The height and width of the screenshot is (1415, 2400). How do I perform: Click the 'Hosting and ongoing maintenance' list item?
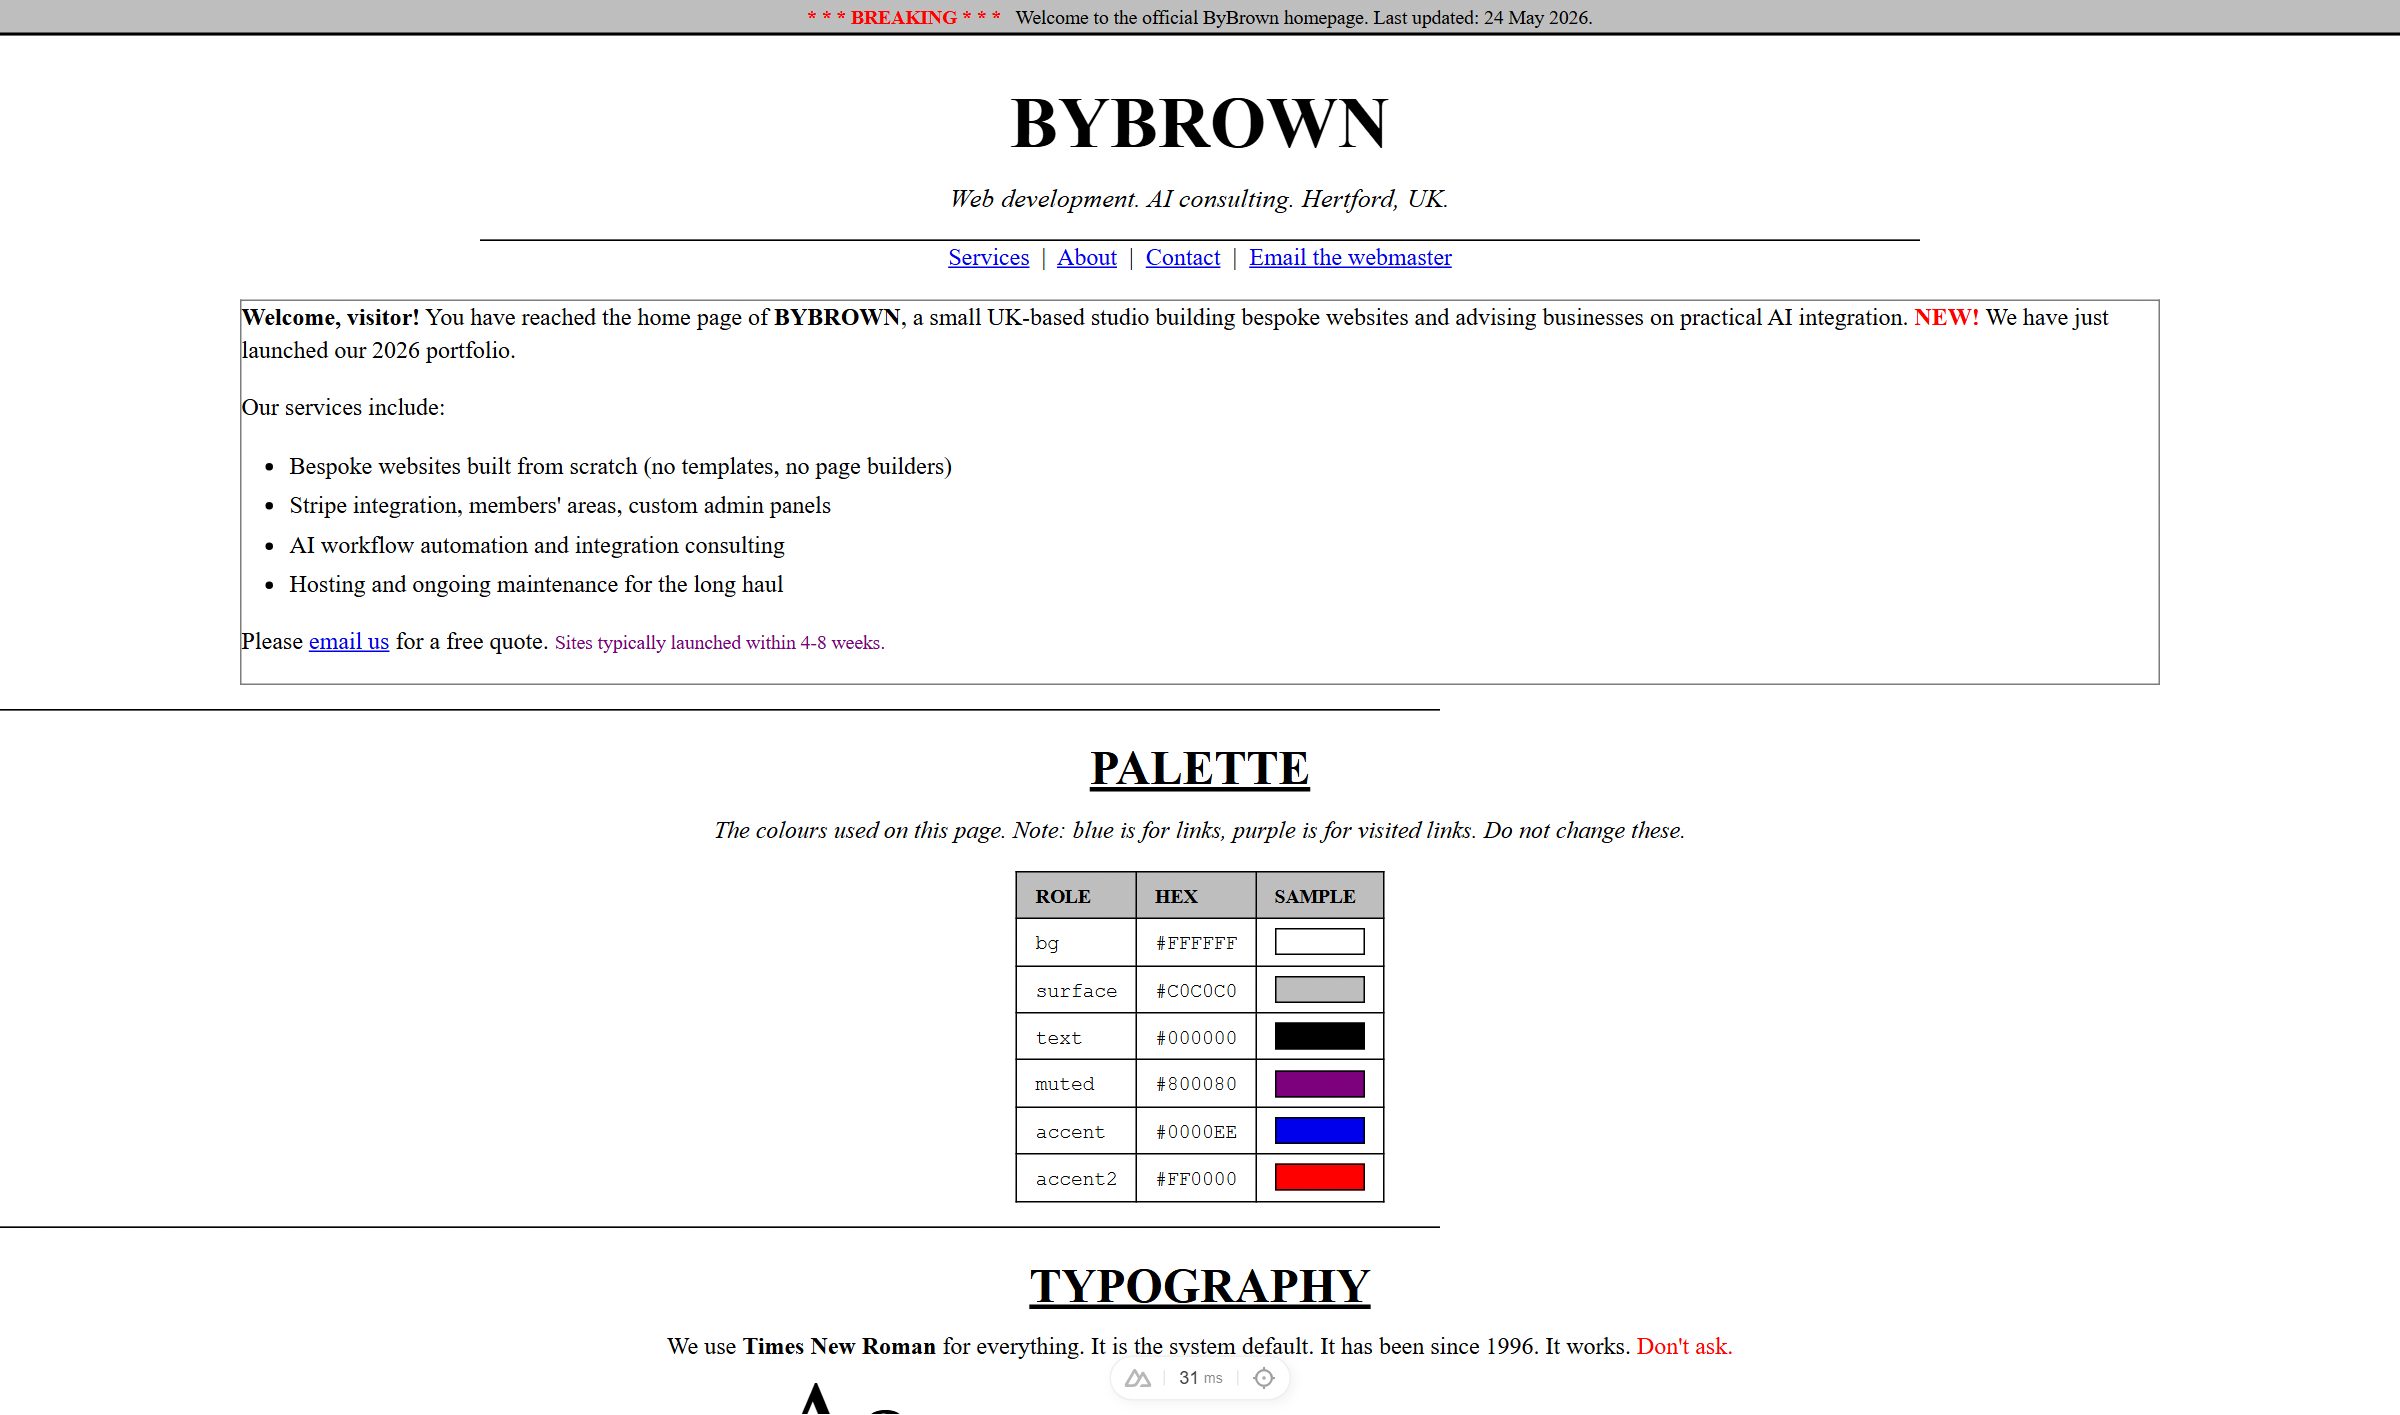click(536, 584)
